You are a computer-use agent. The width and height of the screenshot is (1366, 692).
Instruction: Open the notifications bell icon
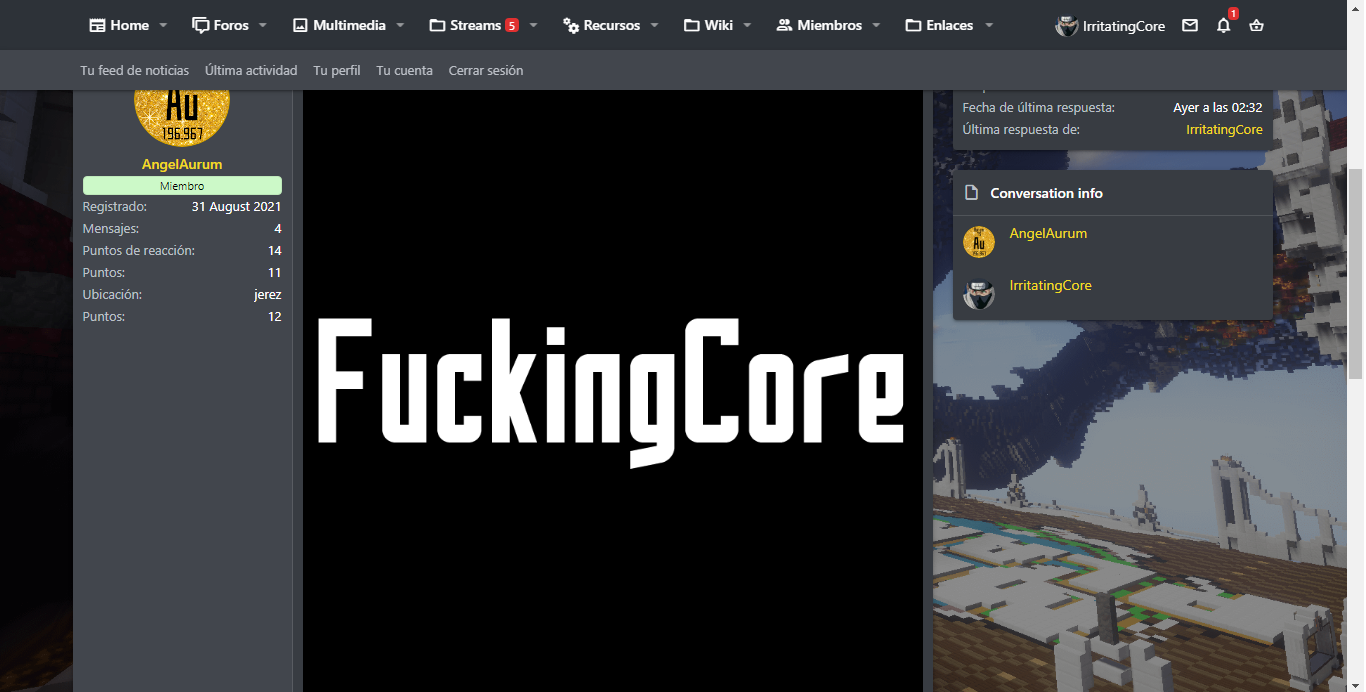(x=1223, y=26)
